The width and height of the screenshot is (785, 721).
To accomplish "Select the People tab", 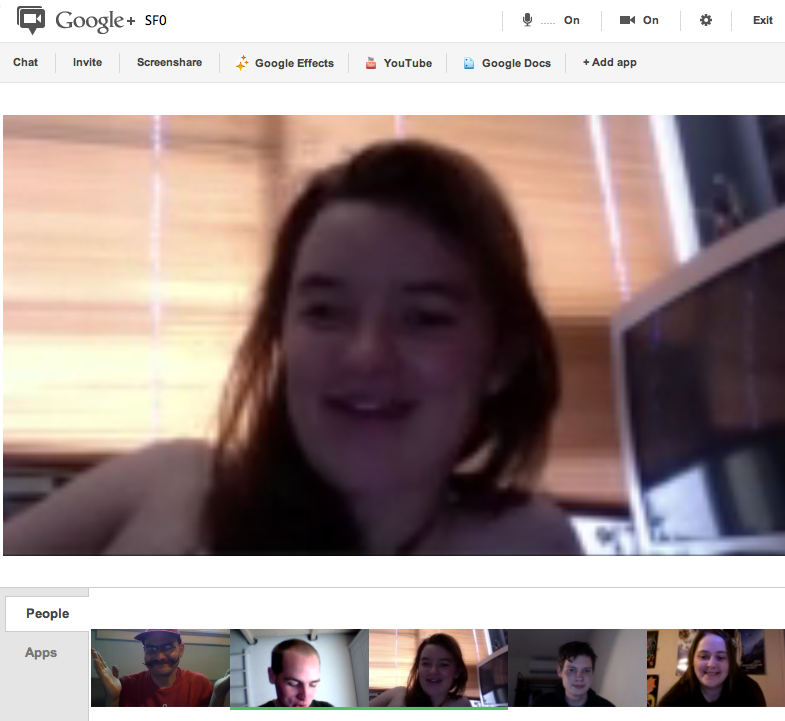I will 48,614.
